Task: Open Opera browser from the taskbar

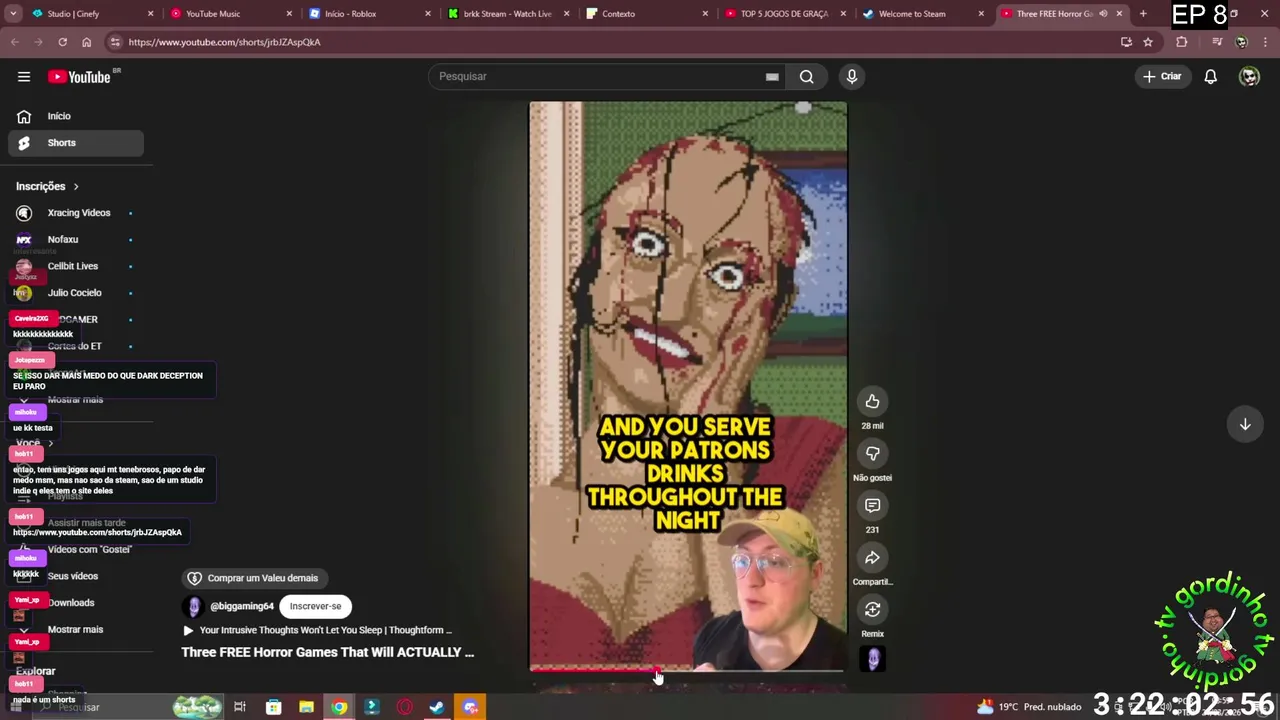Action: pyautogui.click(x=405, y=707)
